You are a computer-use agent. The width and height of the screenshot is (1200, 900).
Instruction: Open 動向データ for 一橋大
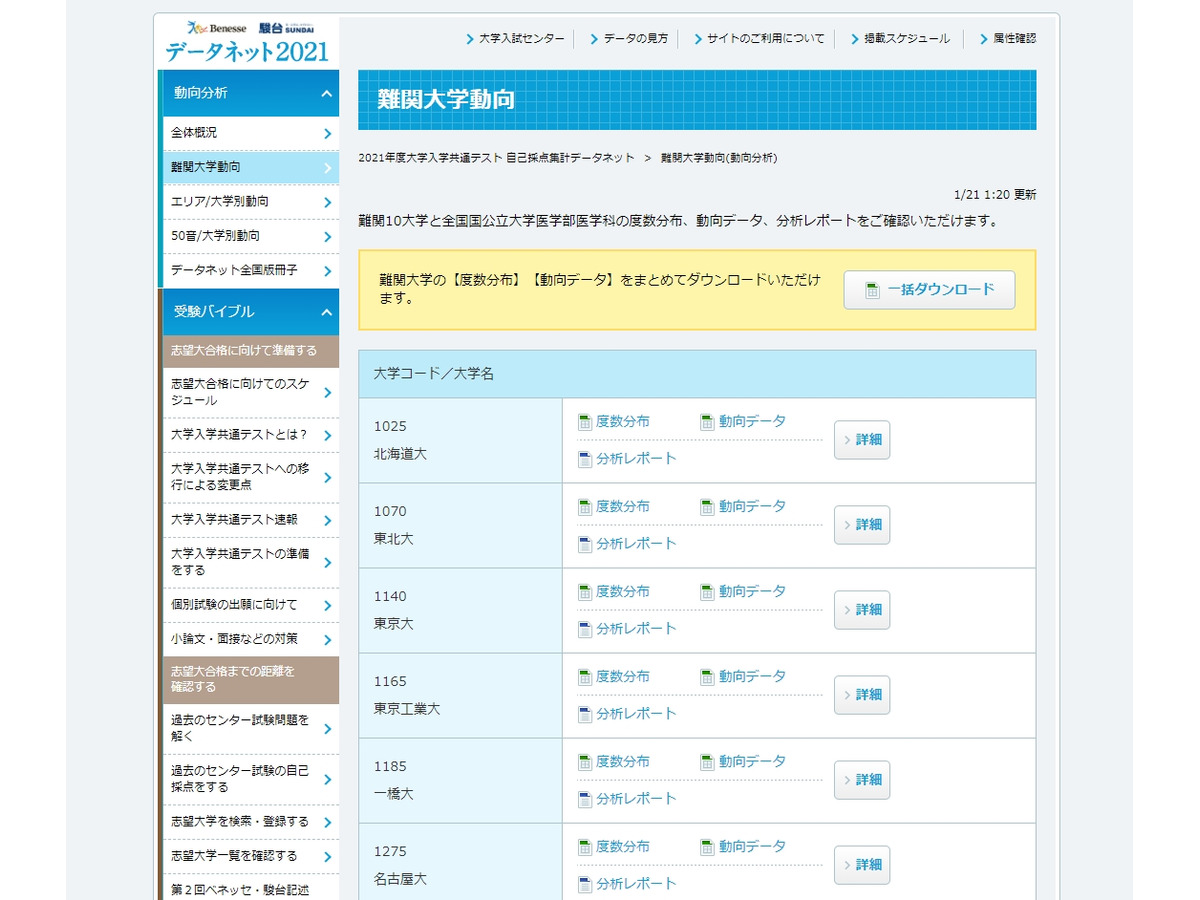tap(743, 762)
